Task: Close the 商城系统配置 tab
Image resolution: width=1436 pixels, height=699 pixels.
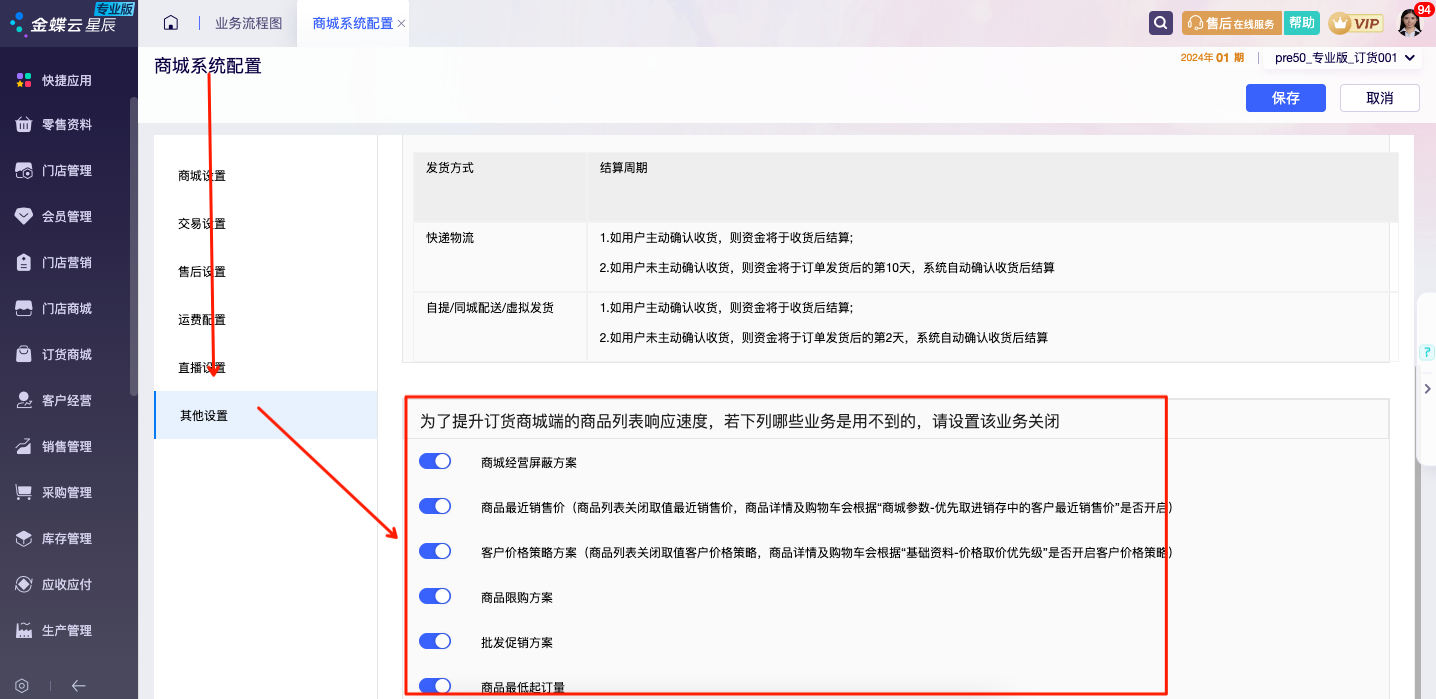Action: tap(401, 23)
